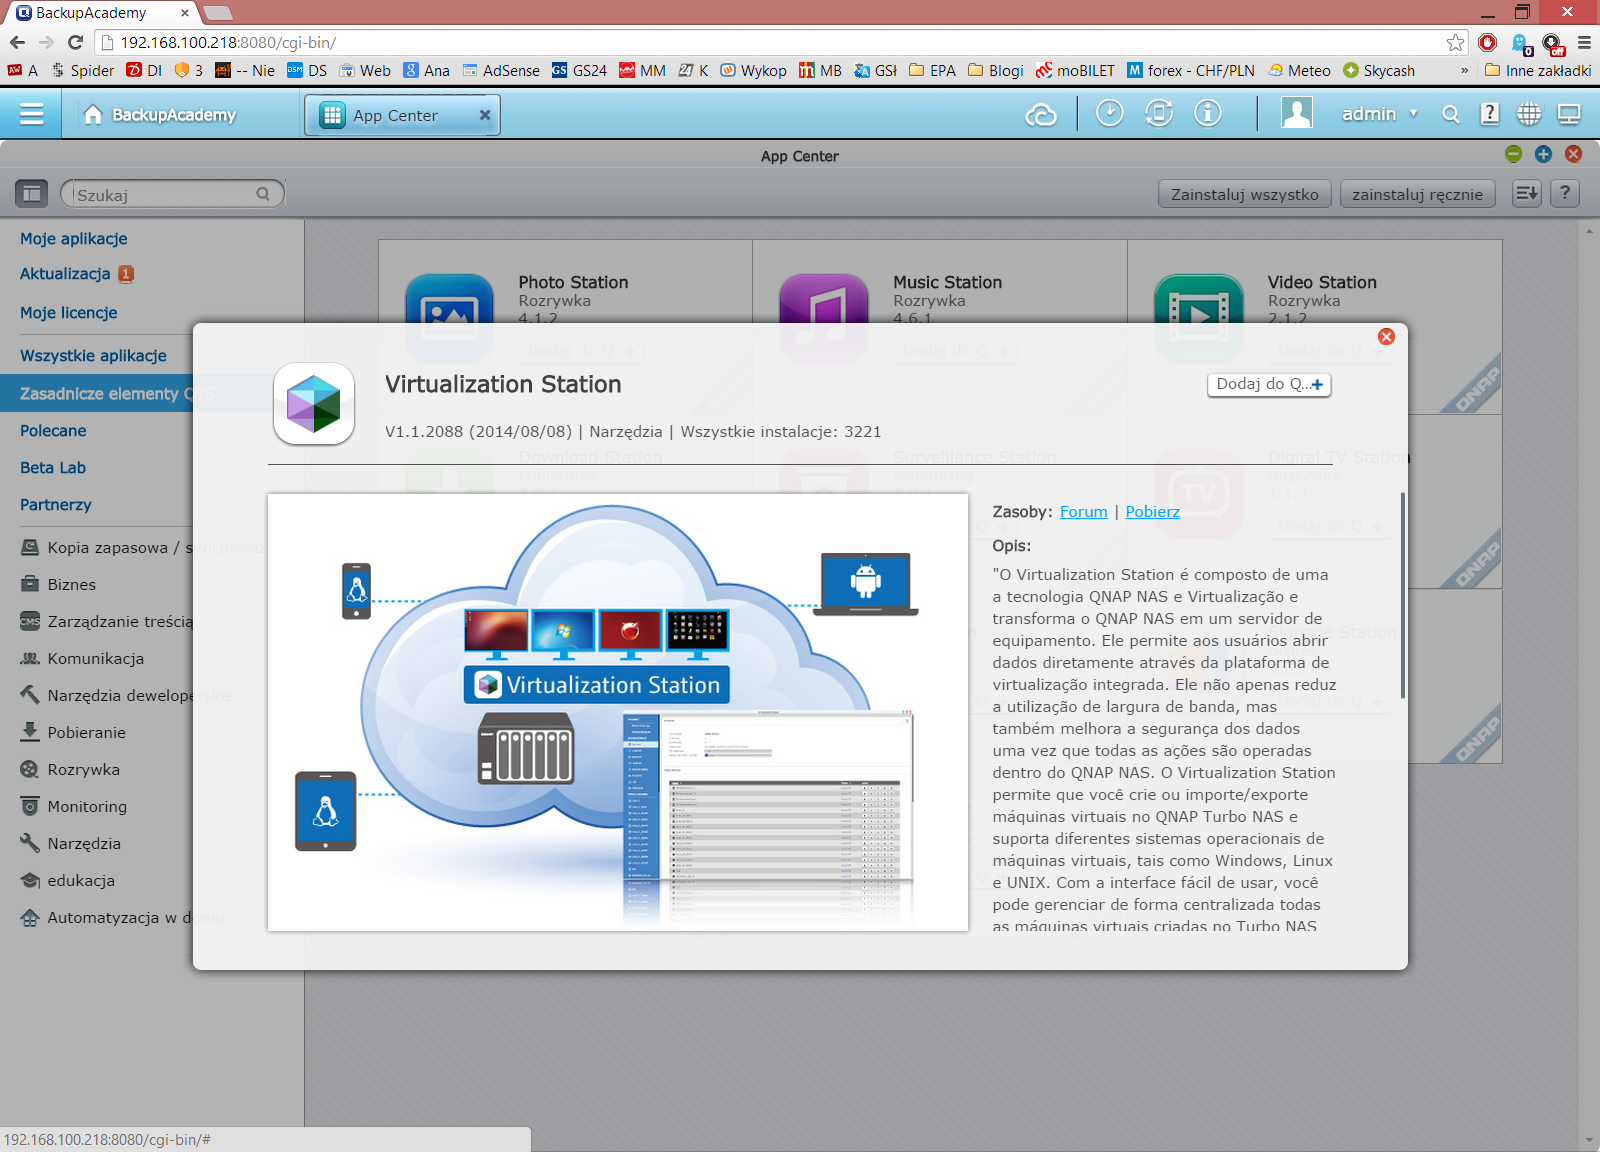
Task: Select Beta Lab category
Action: (53, 468)
